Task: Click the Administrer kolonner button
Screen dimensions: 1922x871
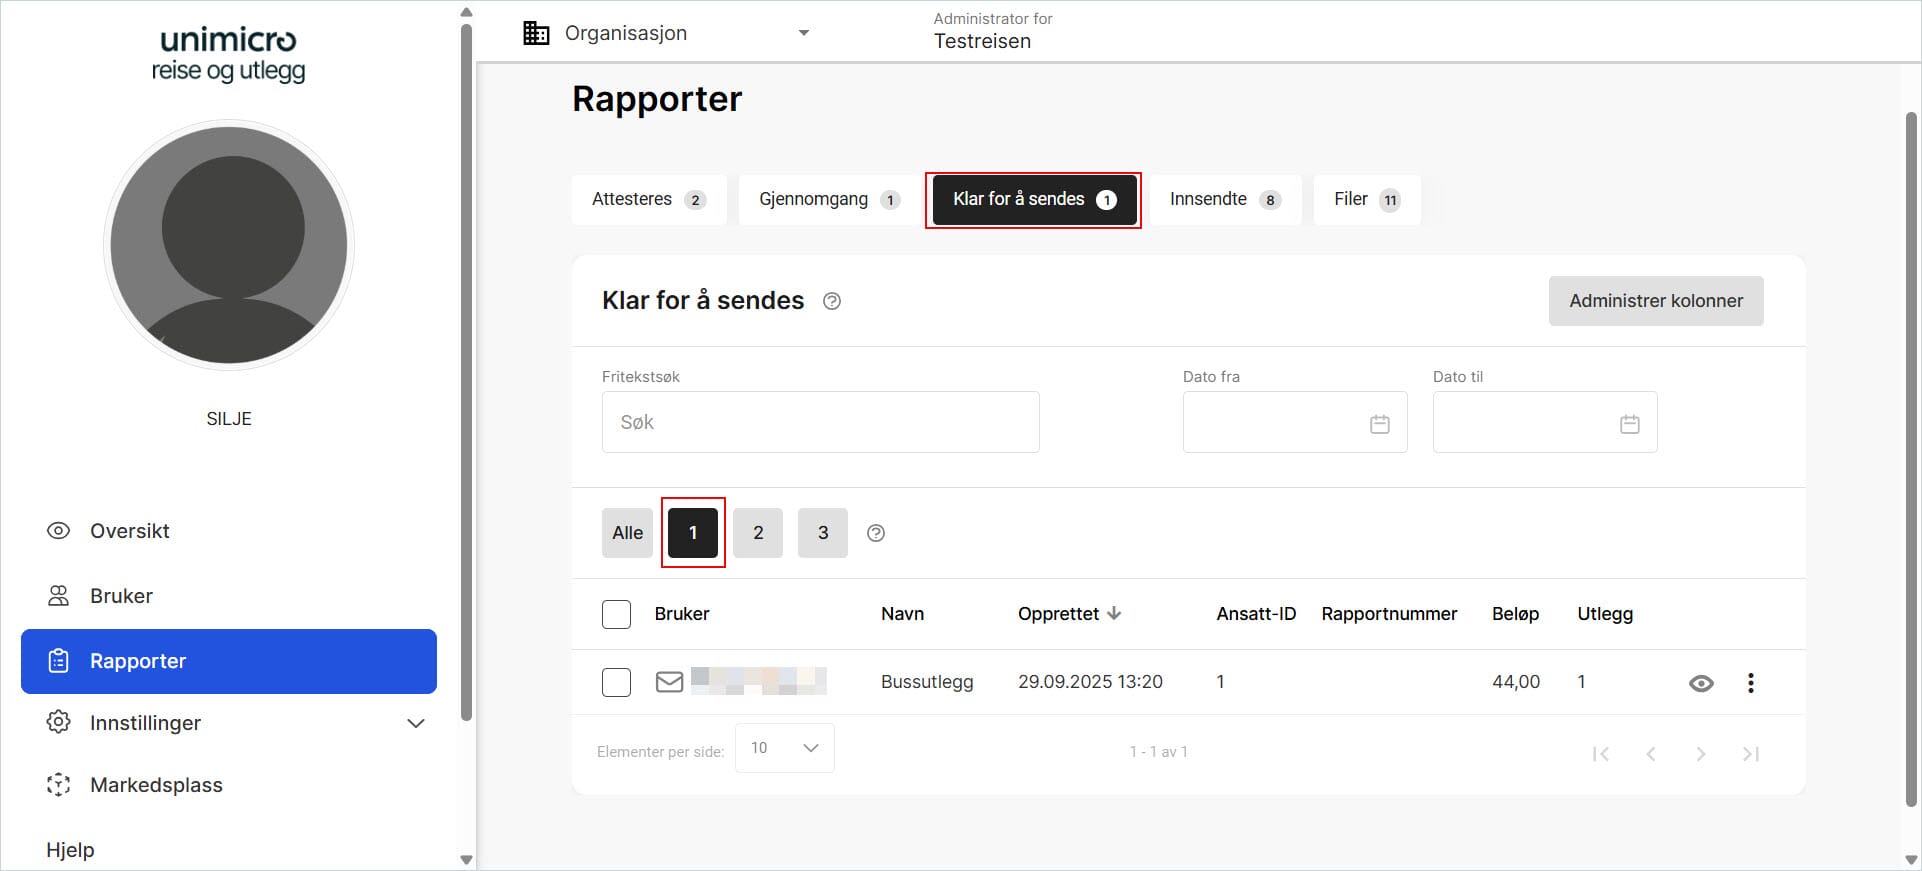Action: click(x=1655, y=301)
